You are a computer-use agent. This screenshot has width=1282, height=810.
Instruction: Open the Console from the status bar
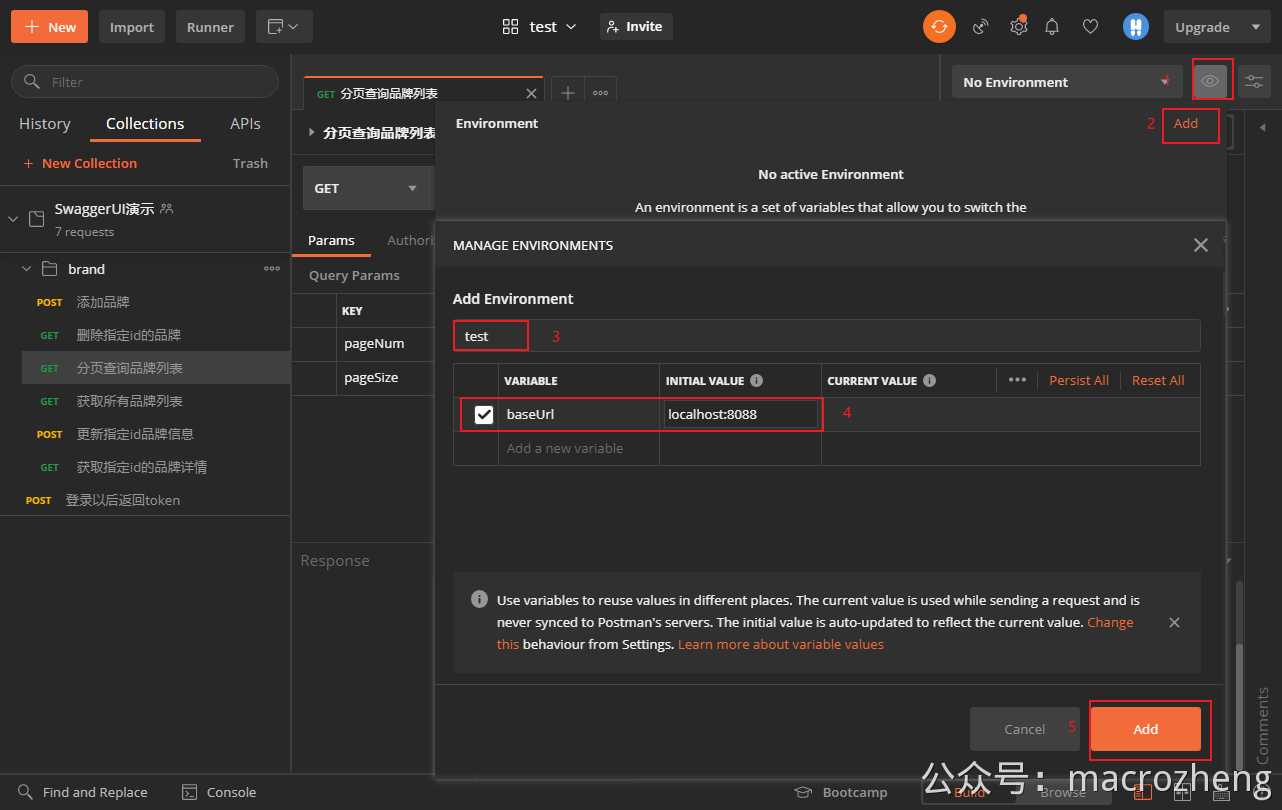tap(219, 792)
